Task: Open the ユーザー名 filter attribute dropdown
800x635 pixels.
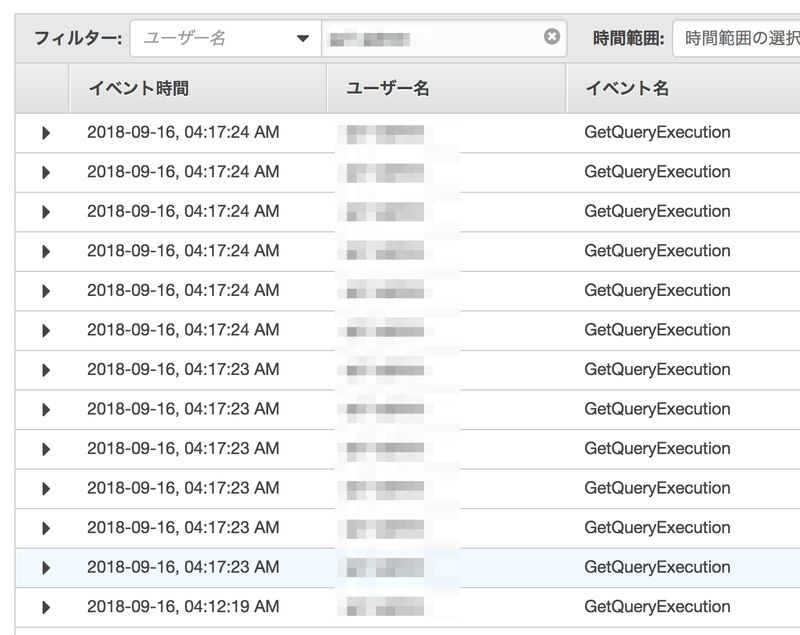Action: (226, 38)
